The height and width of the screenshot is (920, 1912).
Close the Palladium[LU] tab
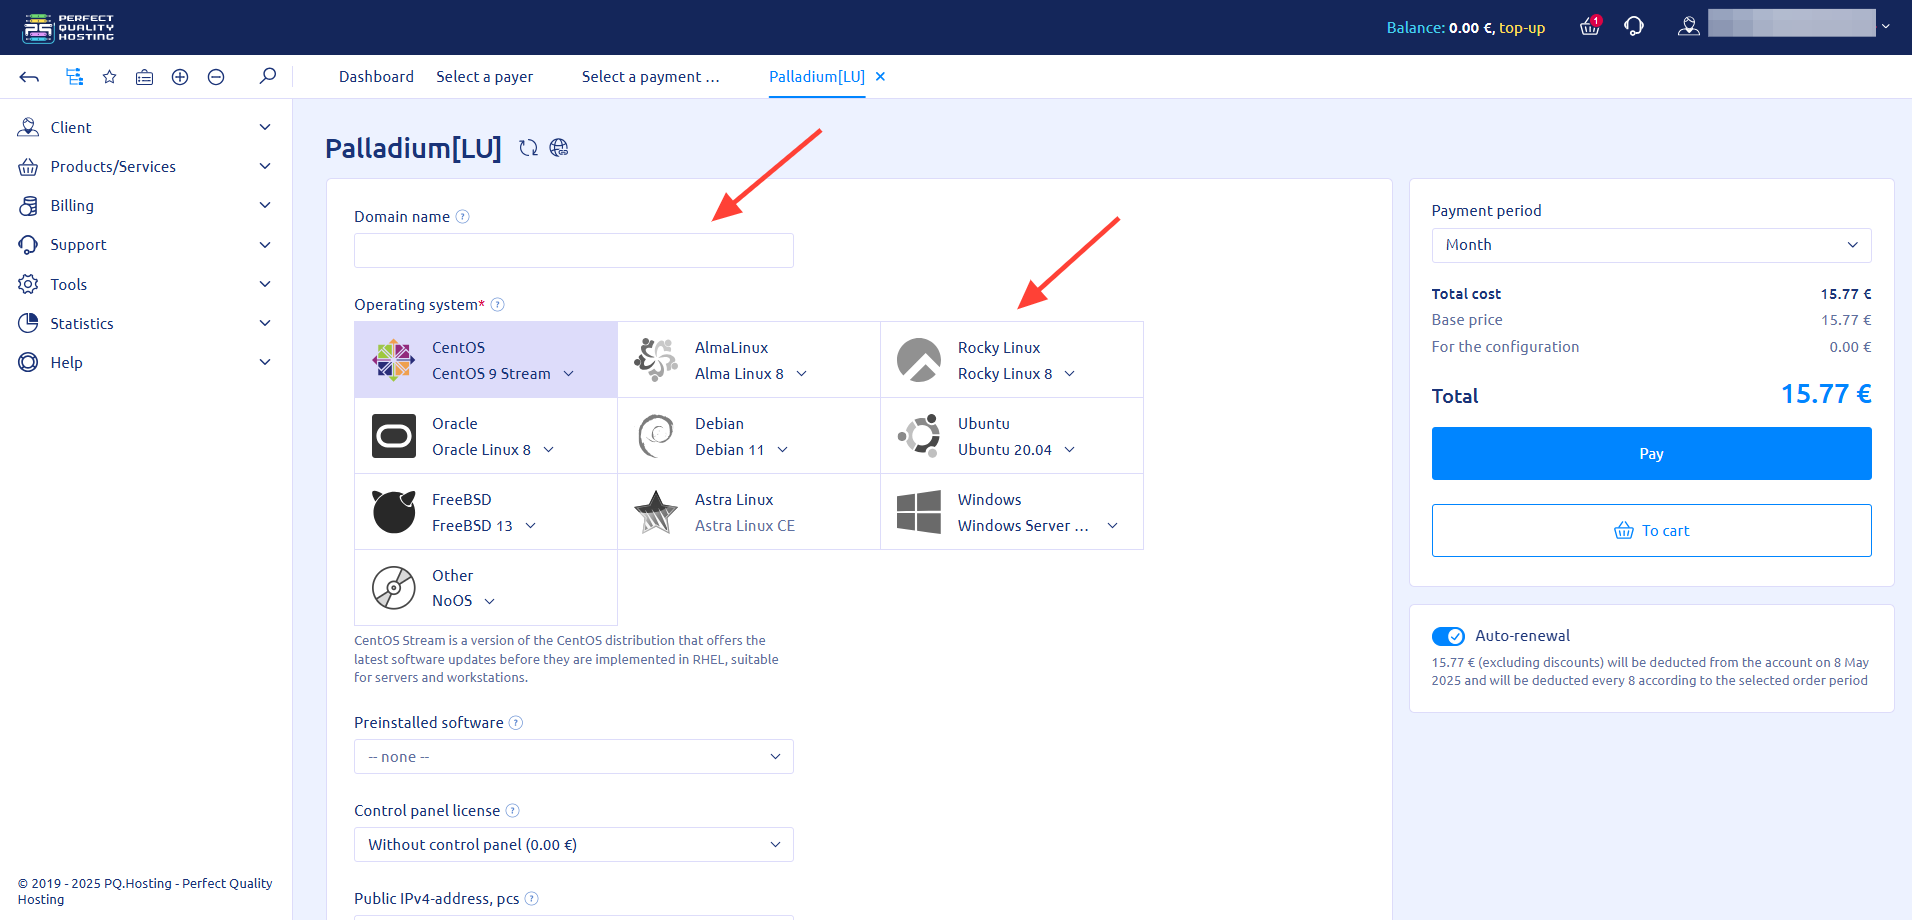click(880, 76)
